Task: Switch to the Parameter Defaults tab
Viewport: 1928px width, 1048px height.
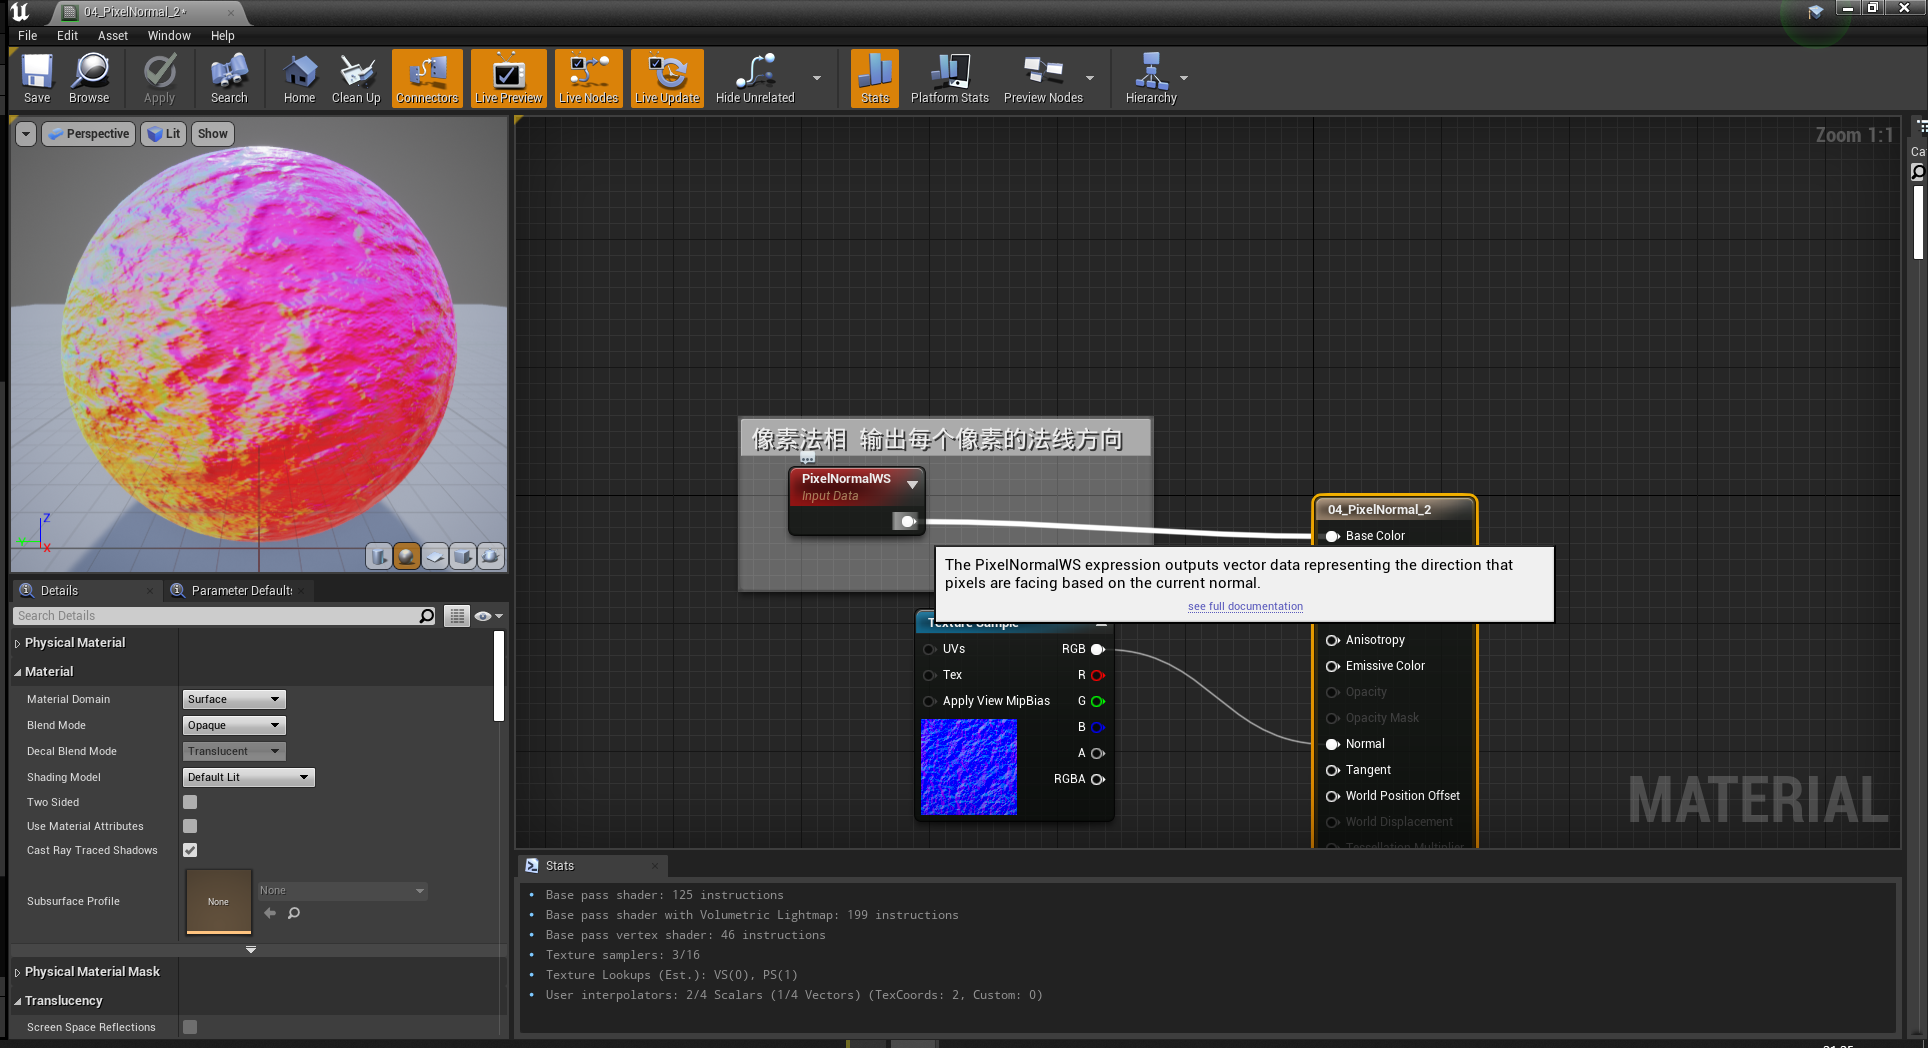Action: pyautogui.click(x=238, y=590)
